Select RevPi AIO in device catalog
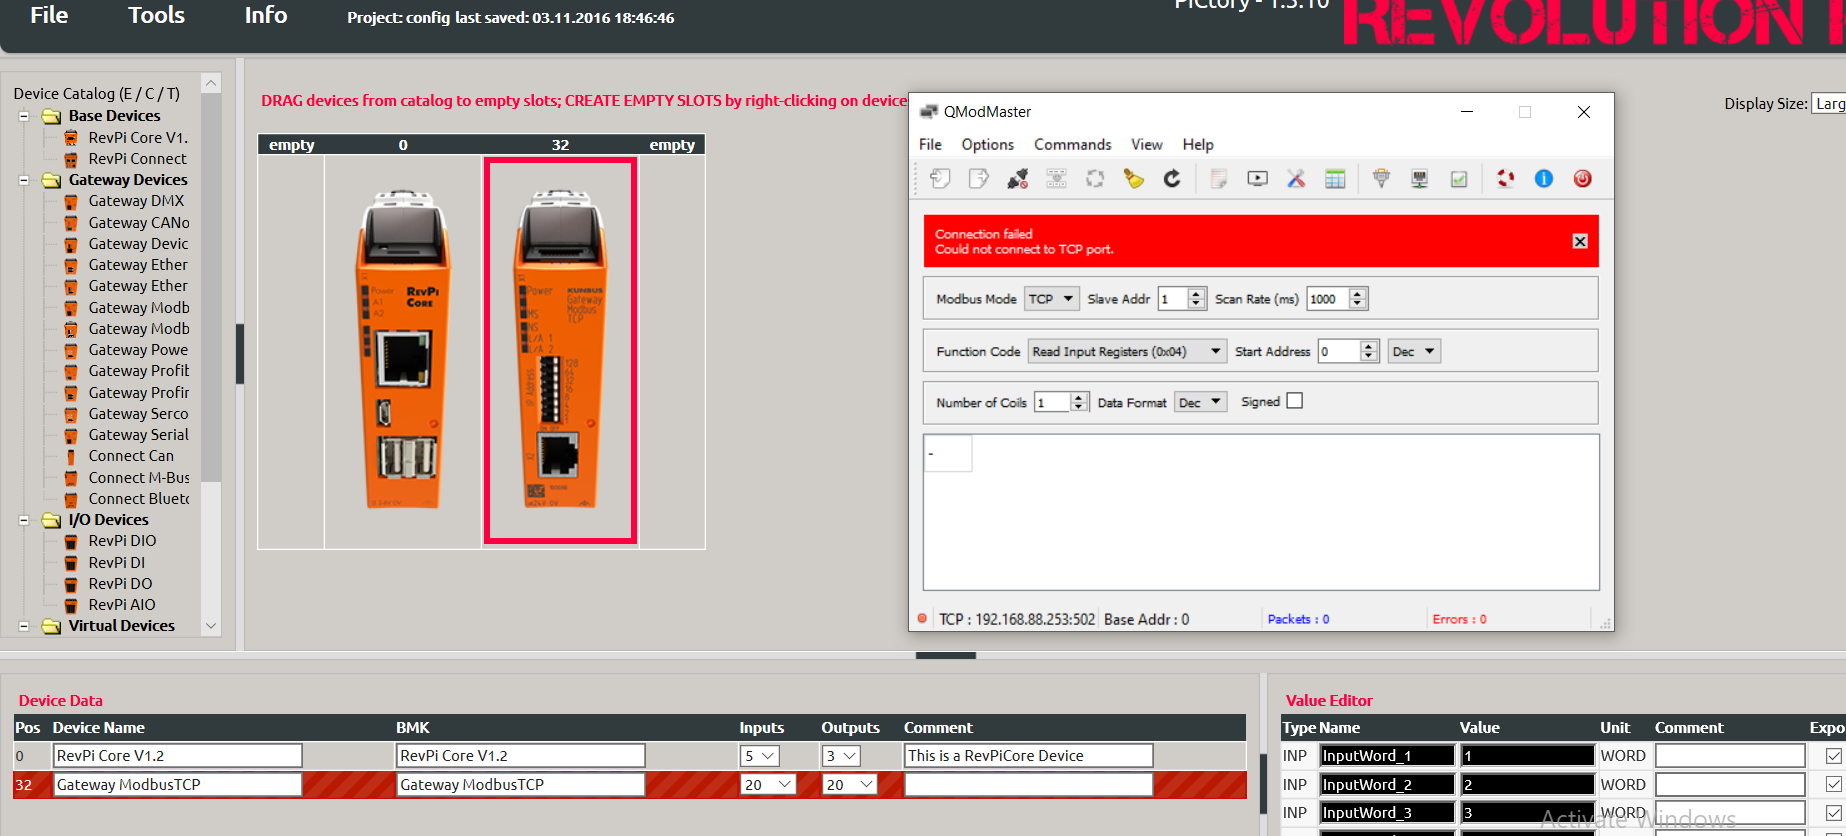1846x836 pixels. pos(122,605)
